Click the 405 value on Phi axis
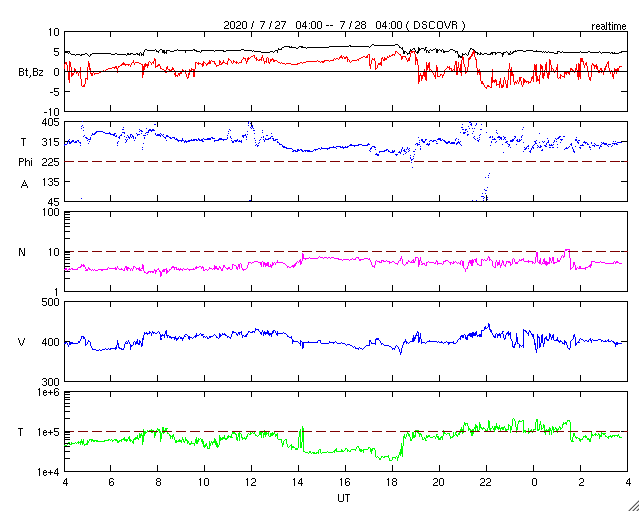This screenshot has height=512, width=640. click(46, 122)
